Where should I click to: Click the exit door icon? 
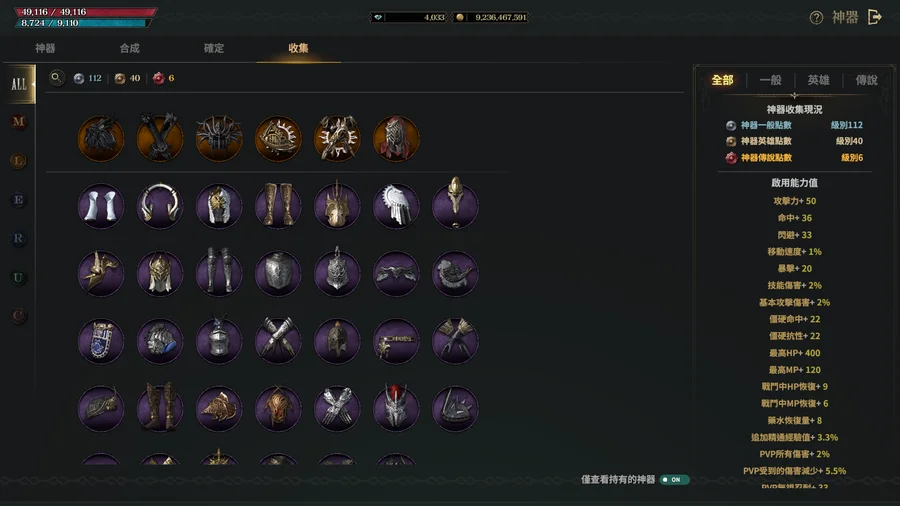click(x=874, y=17)
